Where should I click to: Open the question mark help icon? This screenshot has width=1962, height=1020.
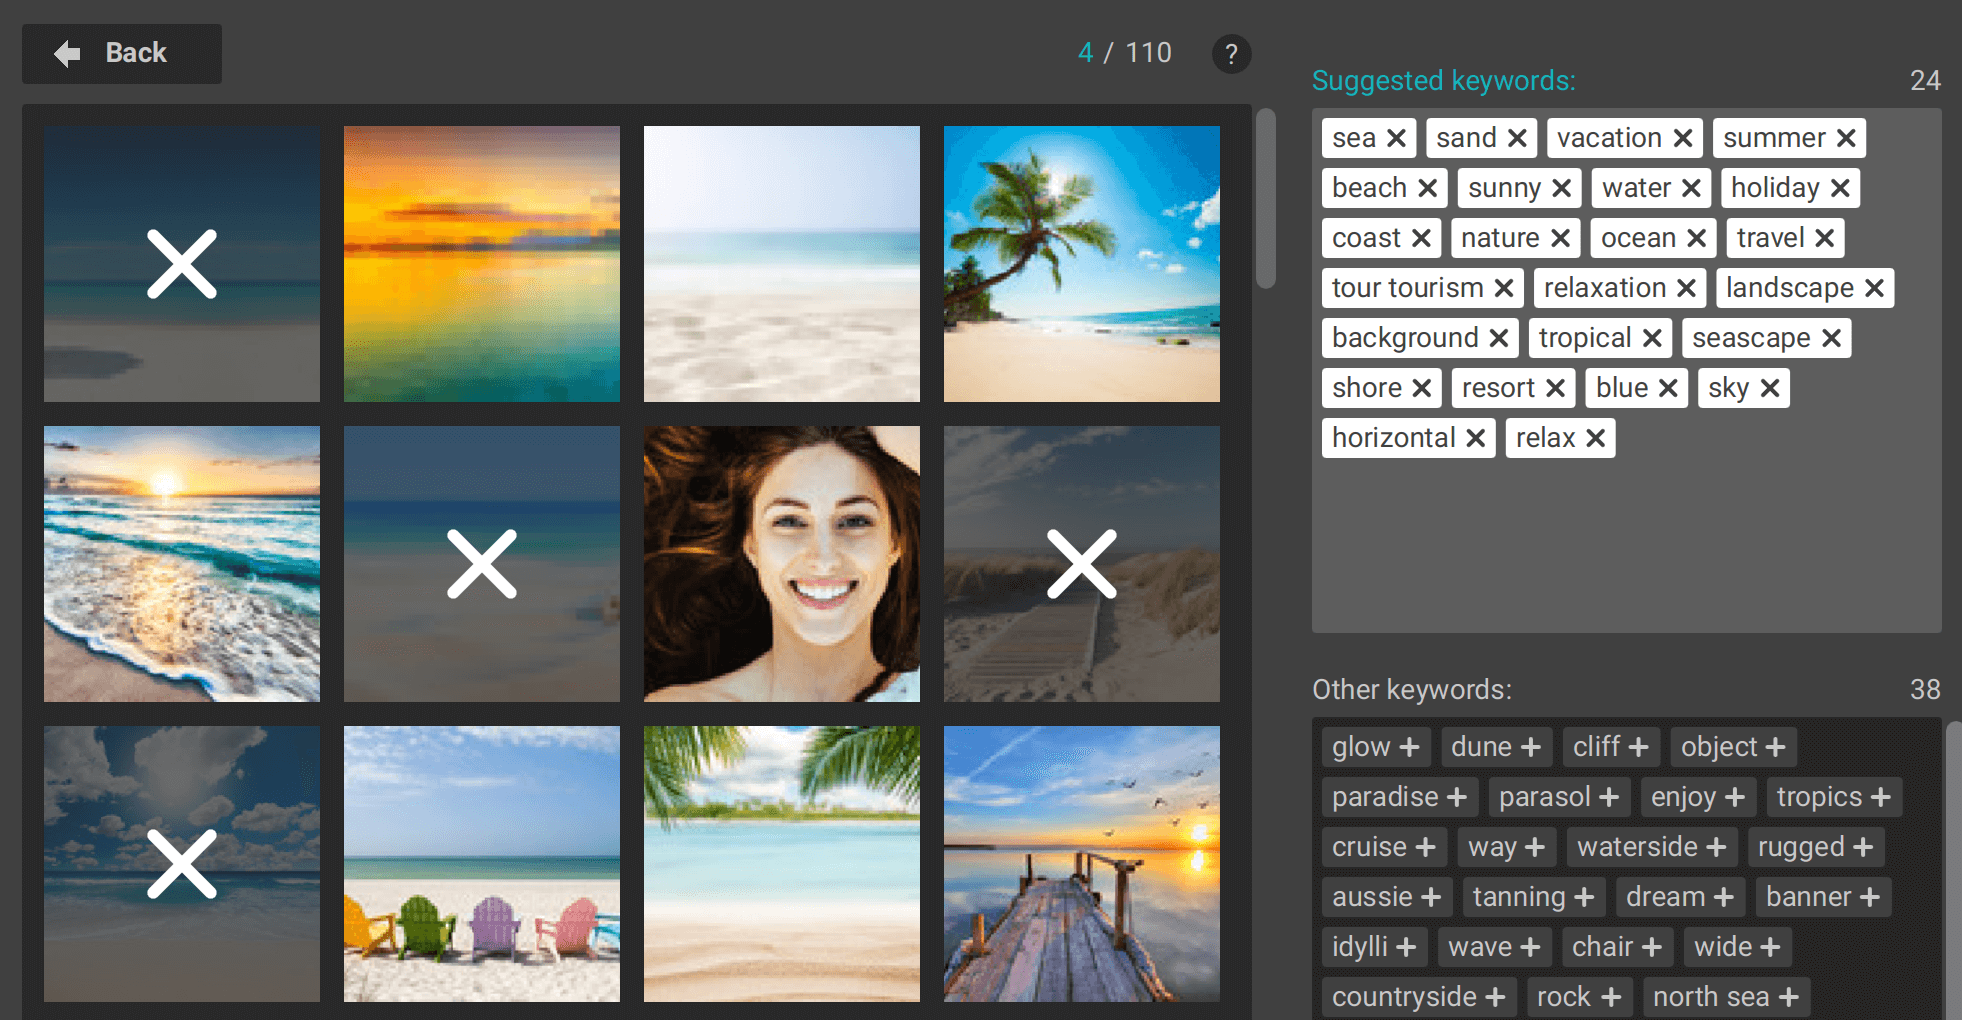tap(1231, 54)
